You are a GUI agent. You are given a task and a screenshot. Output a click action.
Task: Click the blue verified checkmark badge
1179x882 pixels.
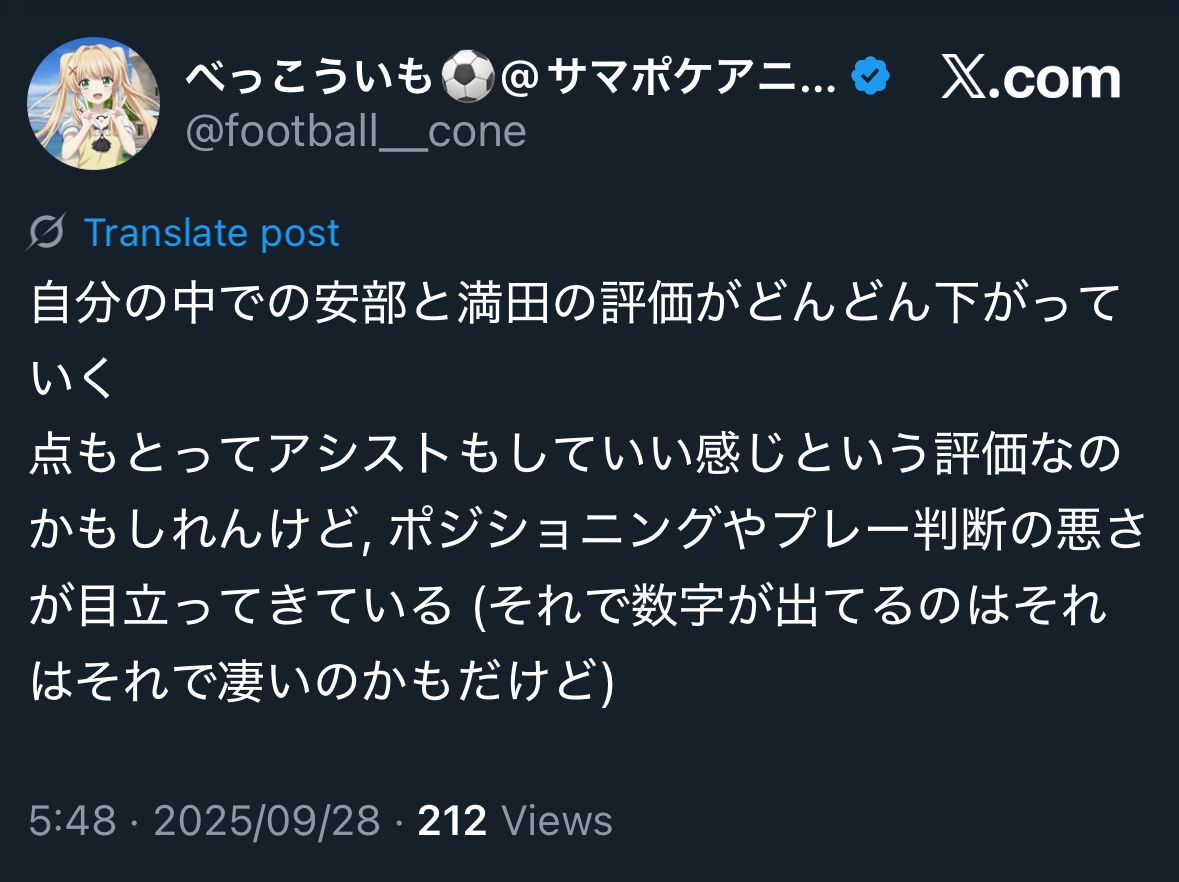pos(870,77)
